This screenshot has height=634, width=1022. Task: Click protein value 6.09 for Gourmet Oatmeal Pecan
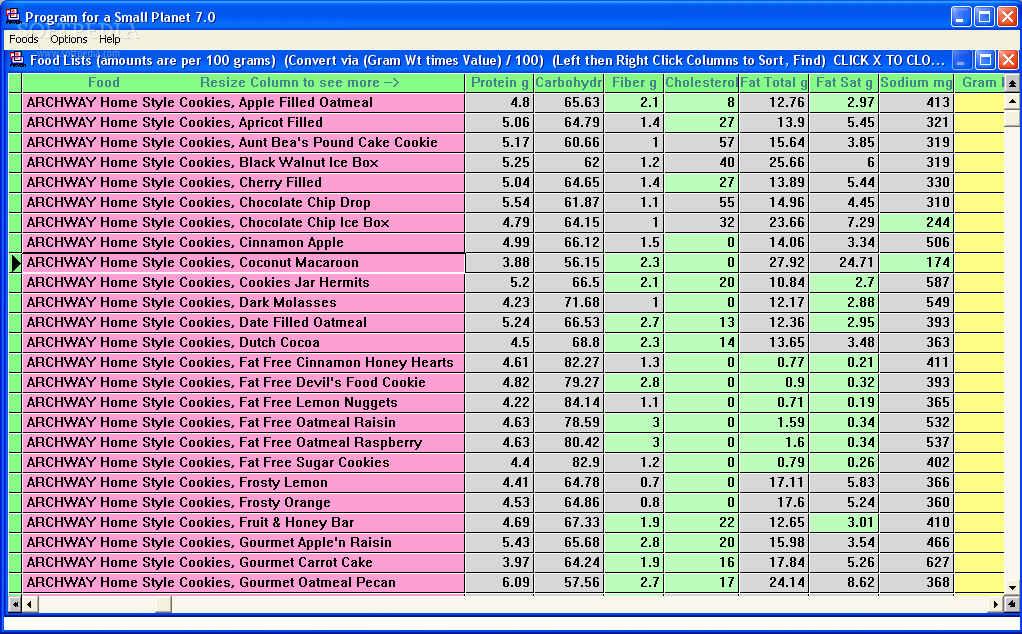click(500, 583)
